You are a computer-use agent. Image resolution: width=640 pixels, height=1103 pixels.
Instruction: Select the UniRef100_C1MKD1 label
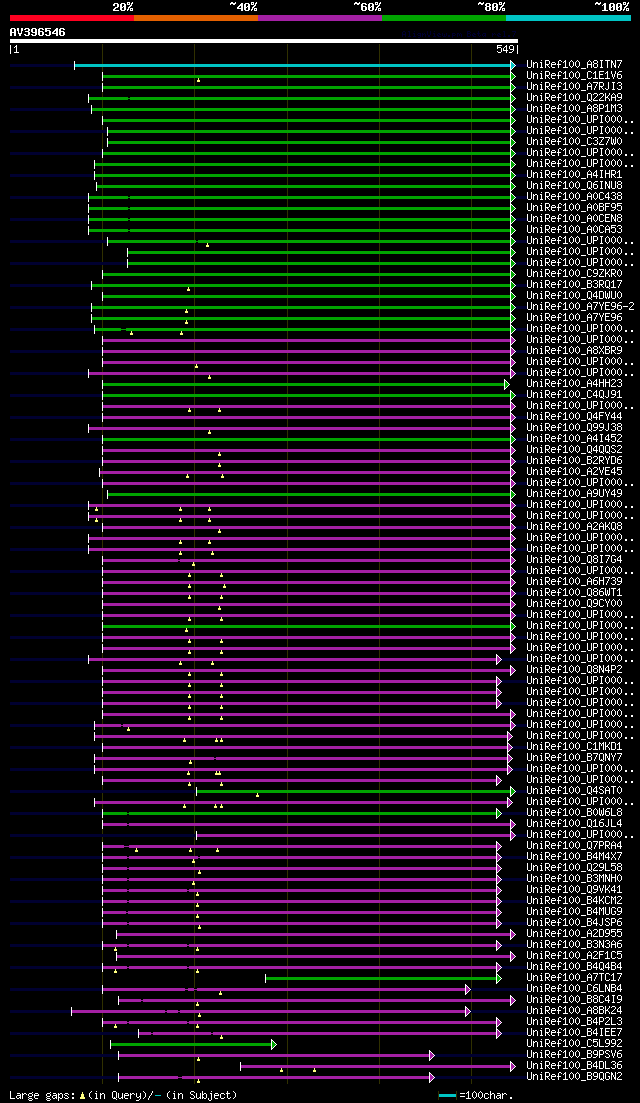[574, 746]
